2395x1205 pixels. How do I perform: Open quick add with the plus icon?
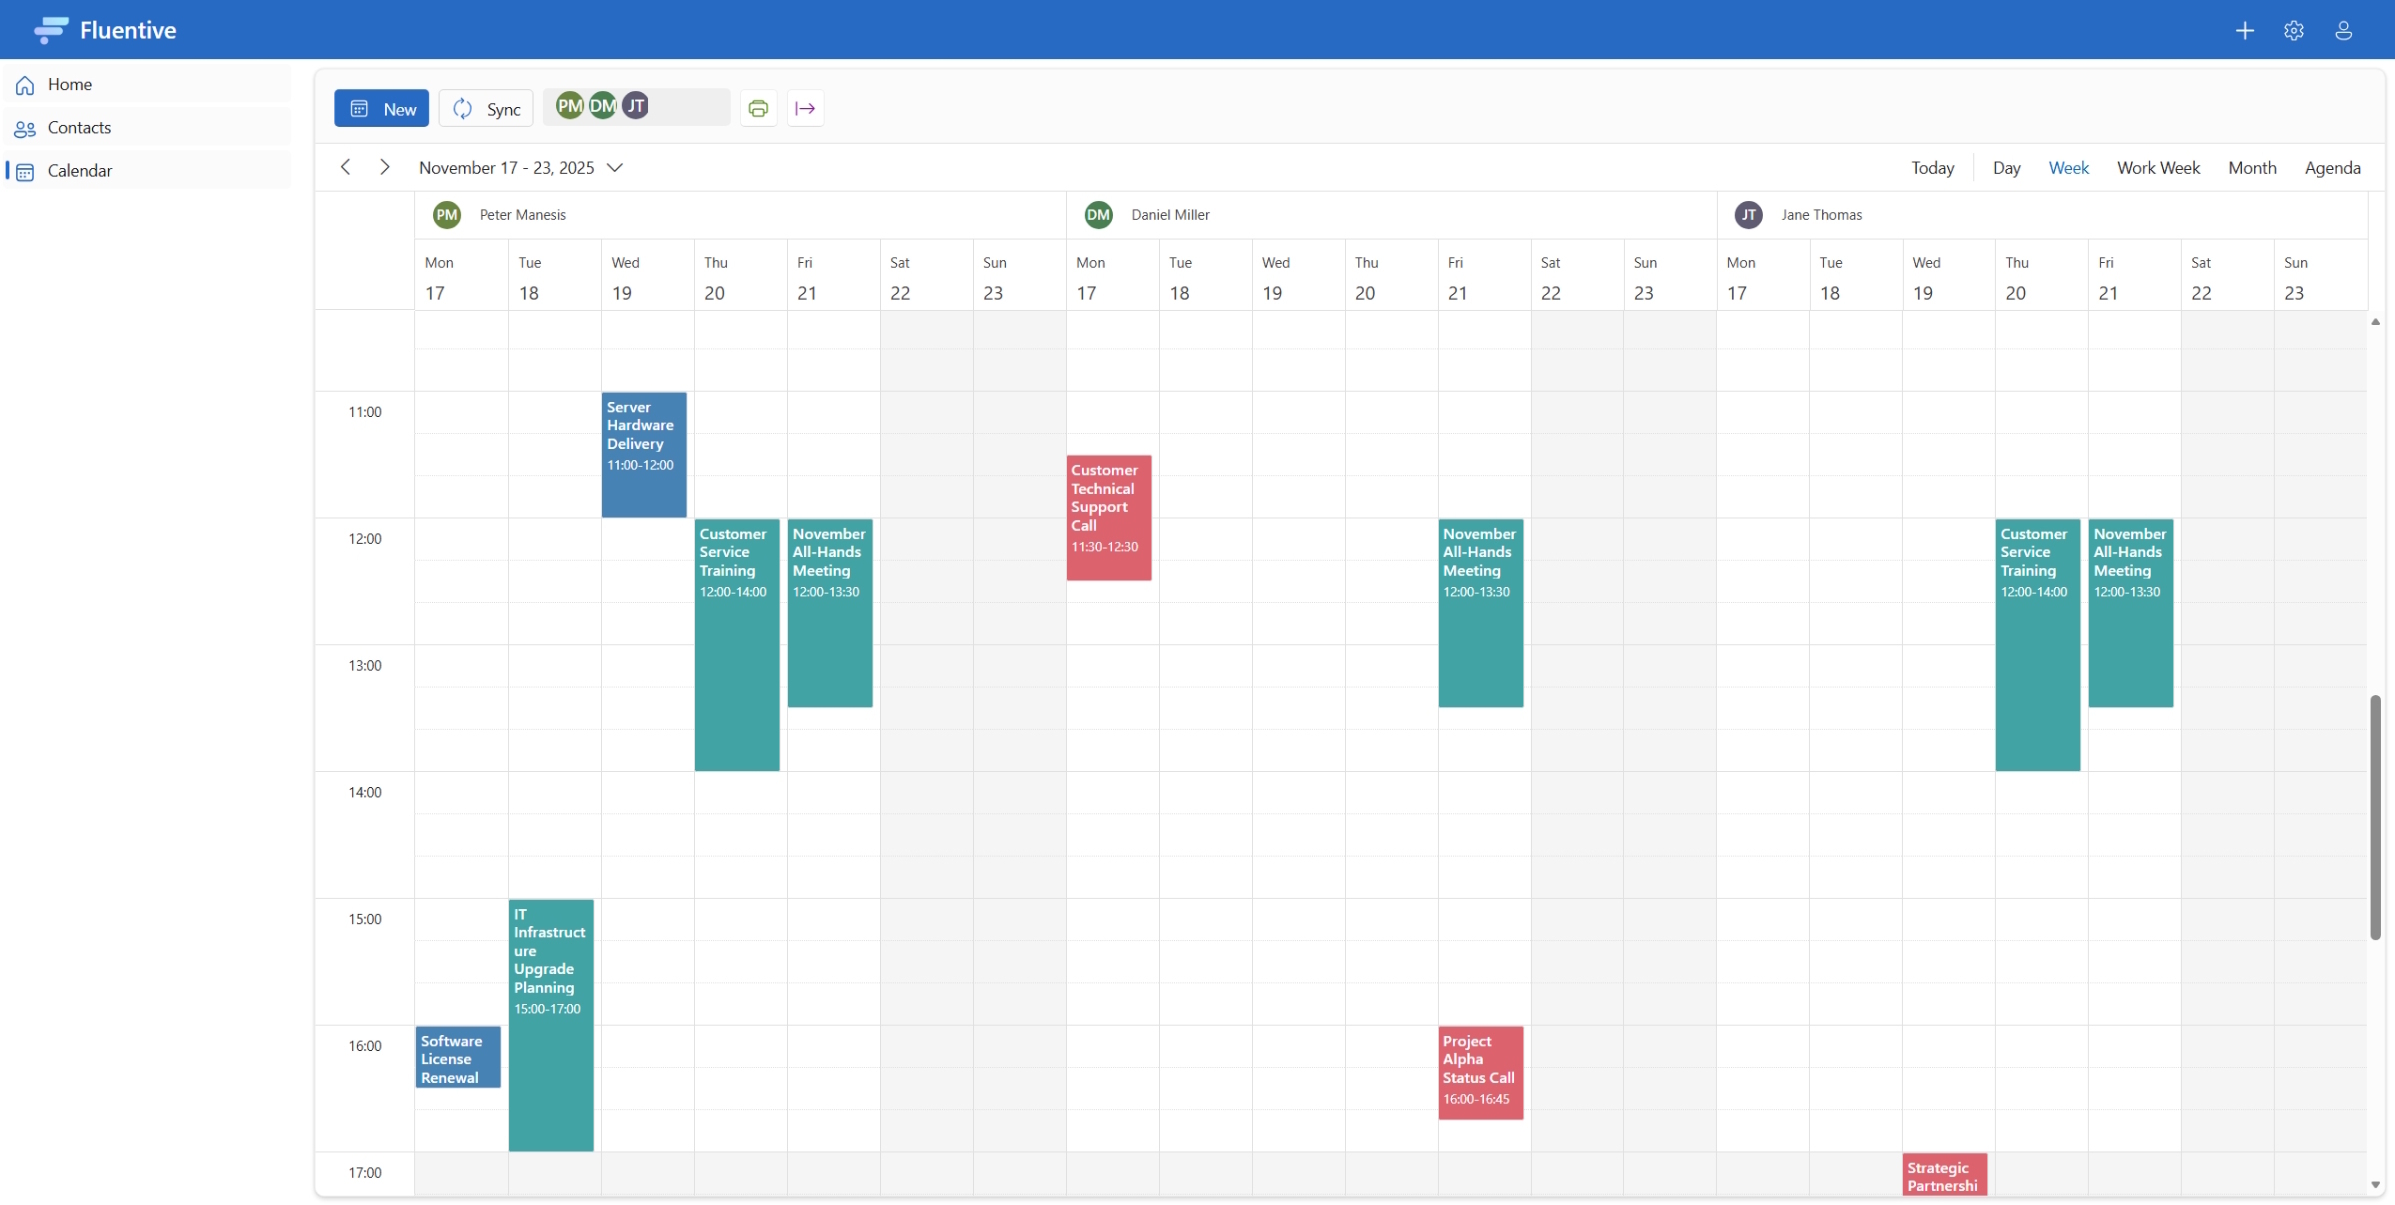click(2245, 30)
